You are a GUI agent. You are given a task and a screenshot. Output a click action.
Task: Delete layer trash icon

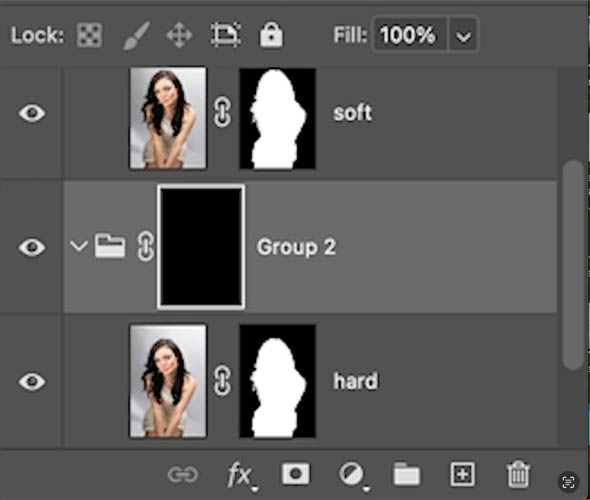point(518,474)
